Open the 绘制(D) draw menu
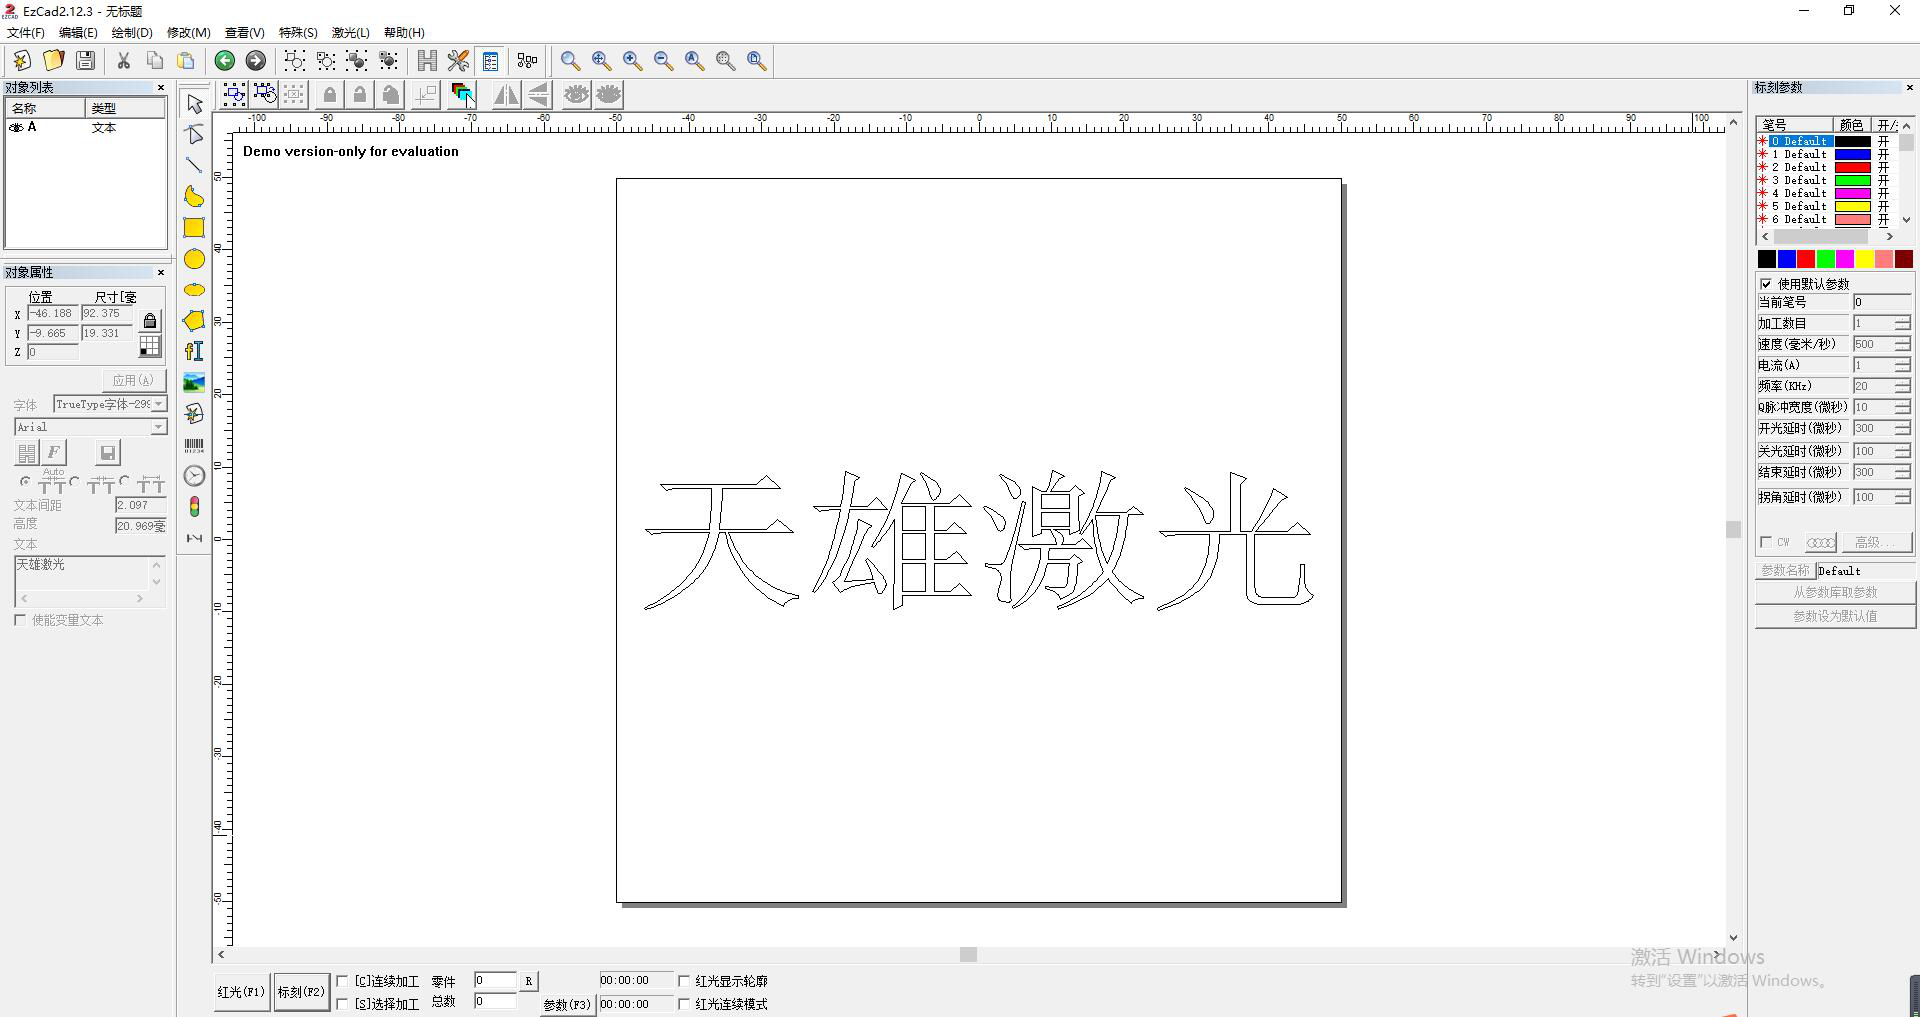Screen dimensions: 1920x1017 [132, 32]
